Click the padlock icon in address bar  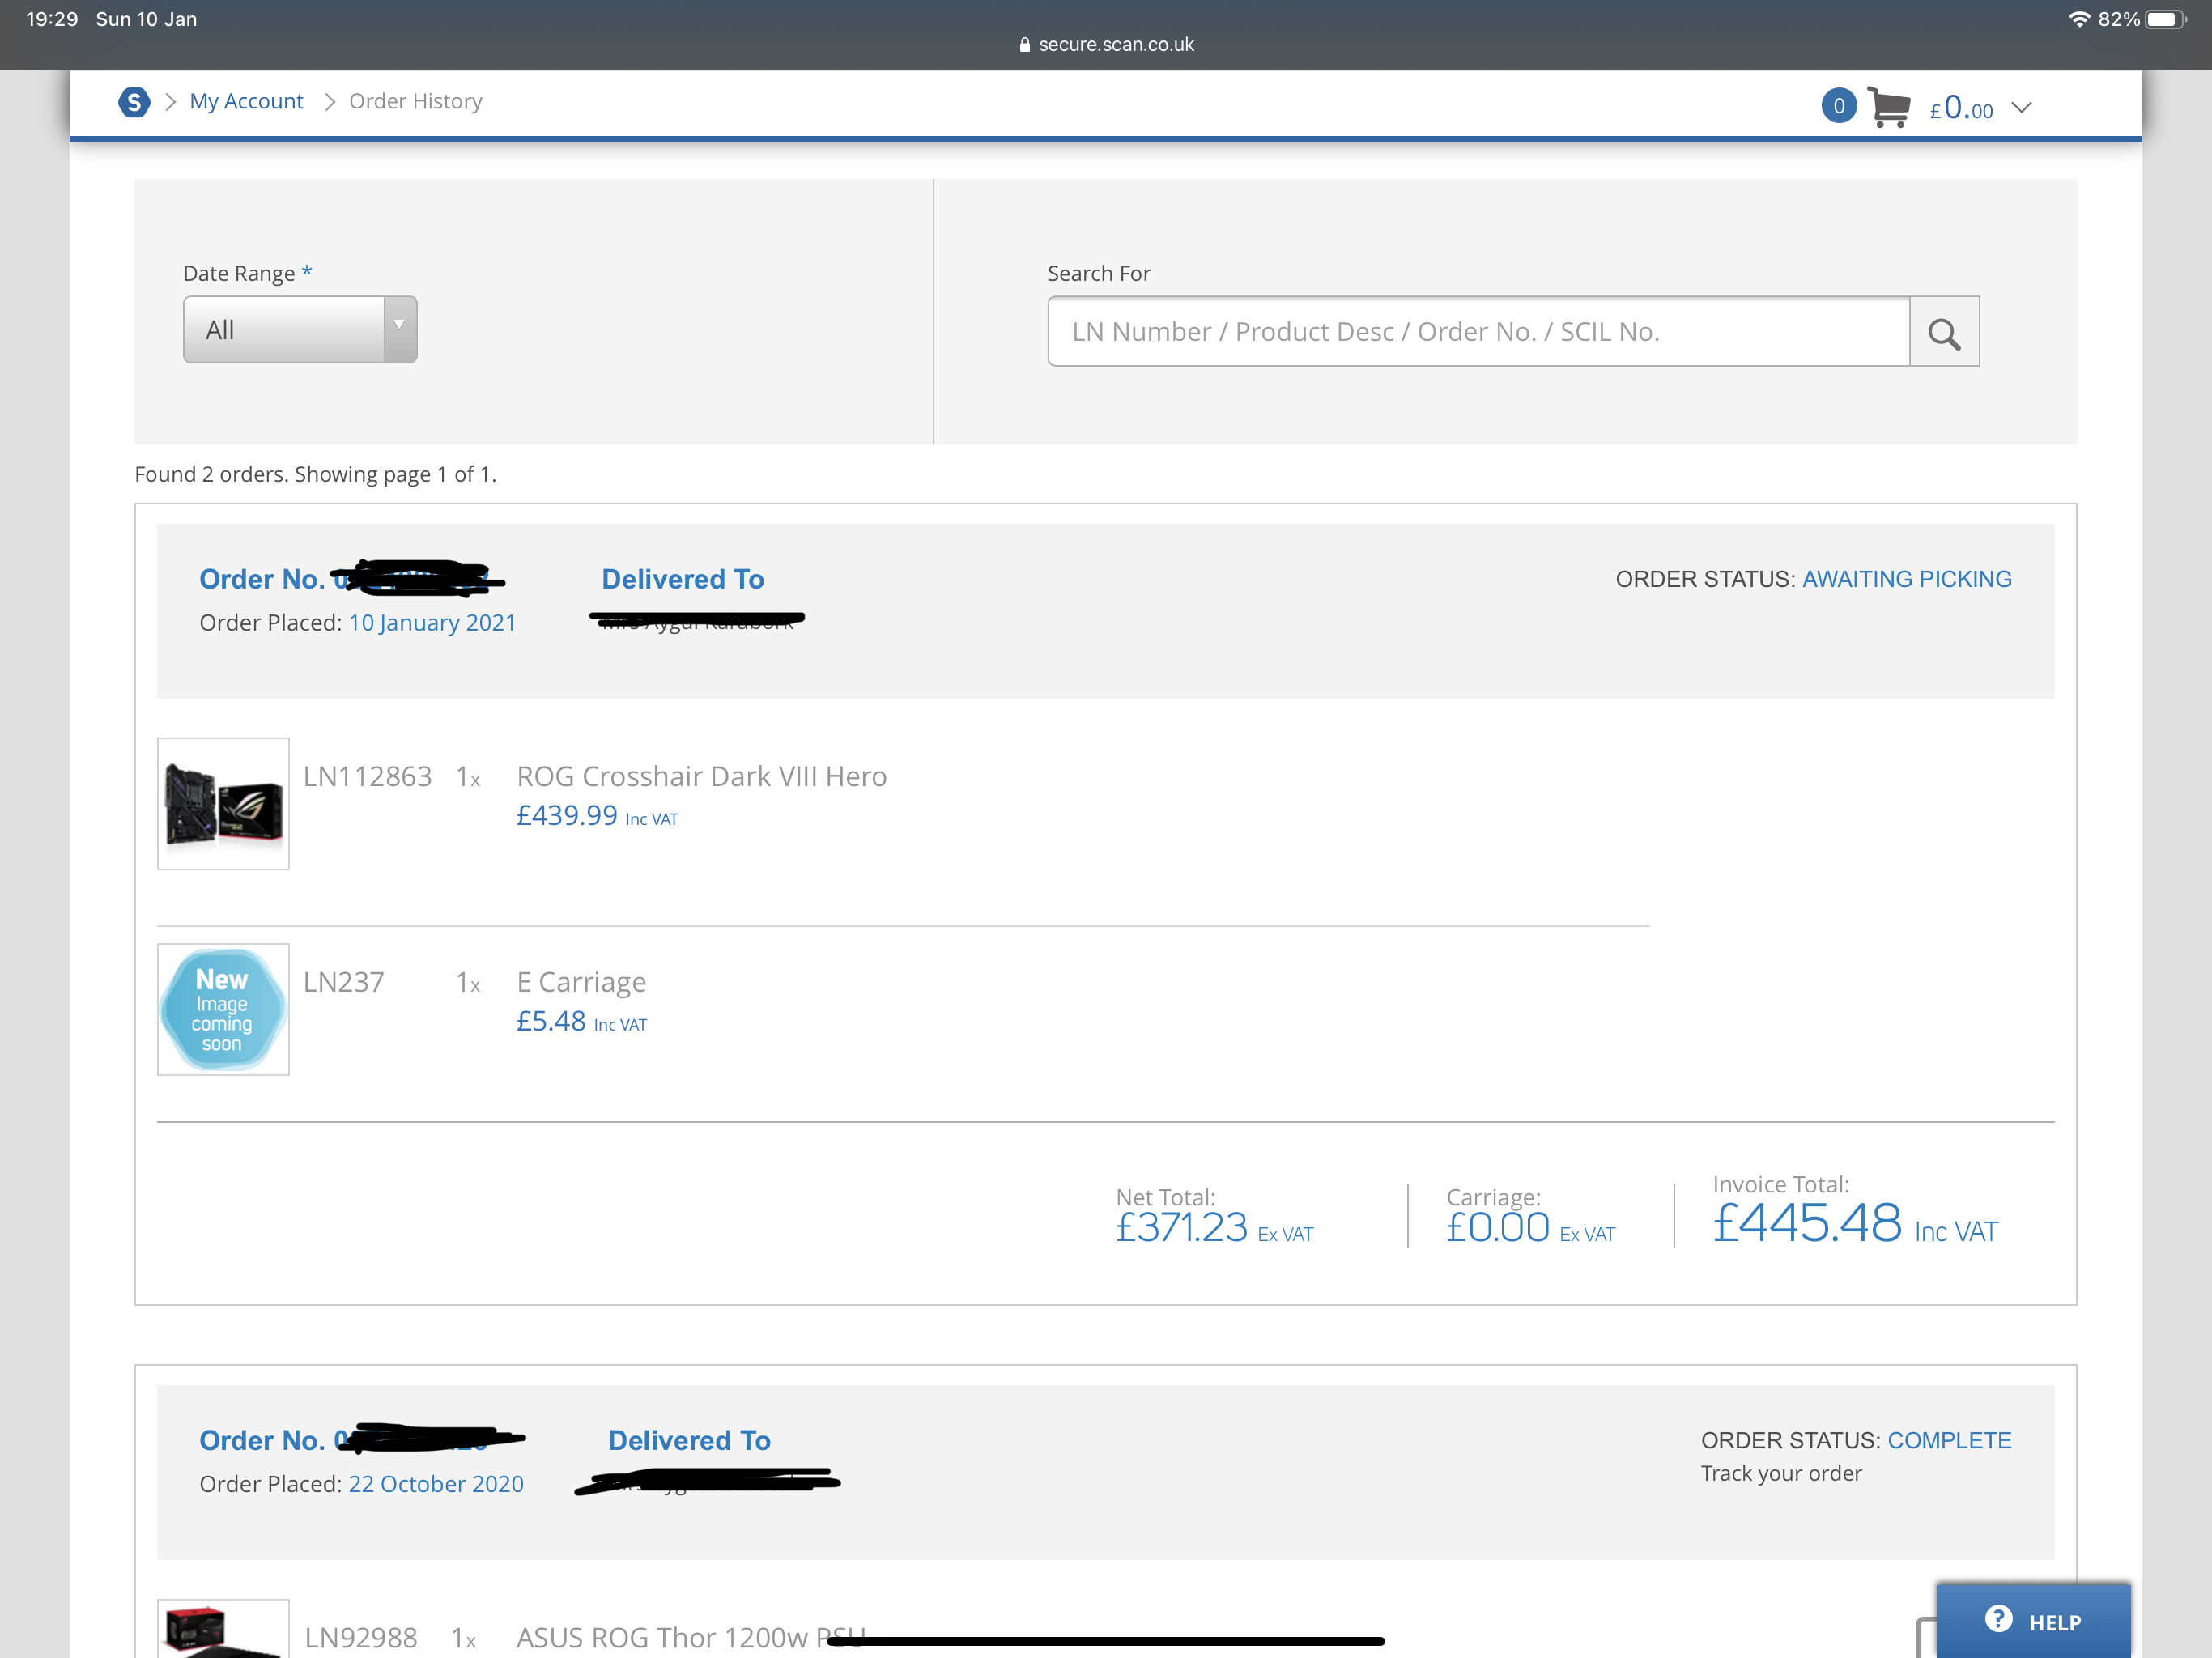[1024, 45]
